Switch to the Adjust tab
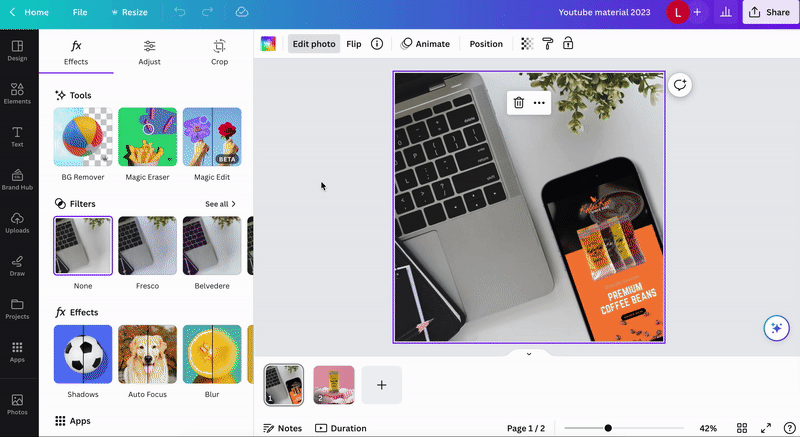This screenshot has width=800, height=437. pos(149,52)
